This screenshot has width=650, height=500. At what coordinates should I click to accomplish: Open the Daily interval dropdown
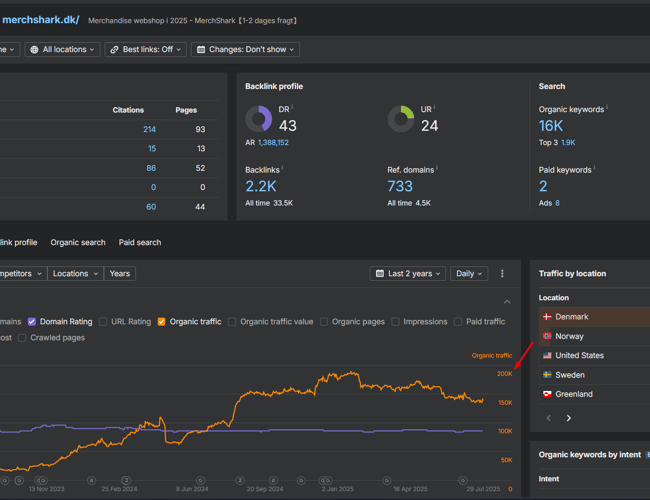coord(468,273)
